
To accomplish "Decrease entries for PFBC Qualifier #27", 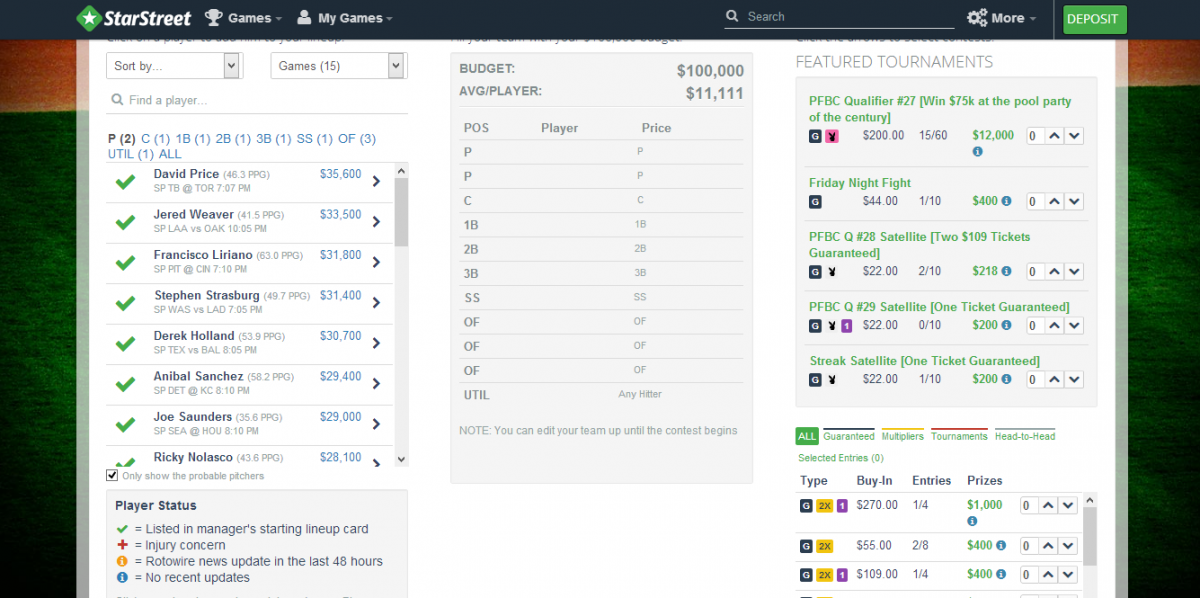I will point(1074,136).
